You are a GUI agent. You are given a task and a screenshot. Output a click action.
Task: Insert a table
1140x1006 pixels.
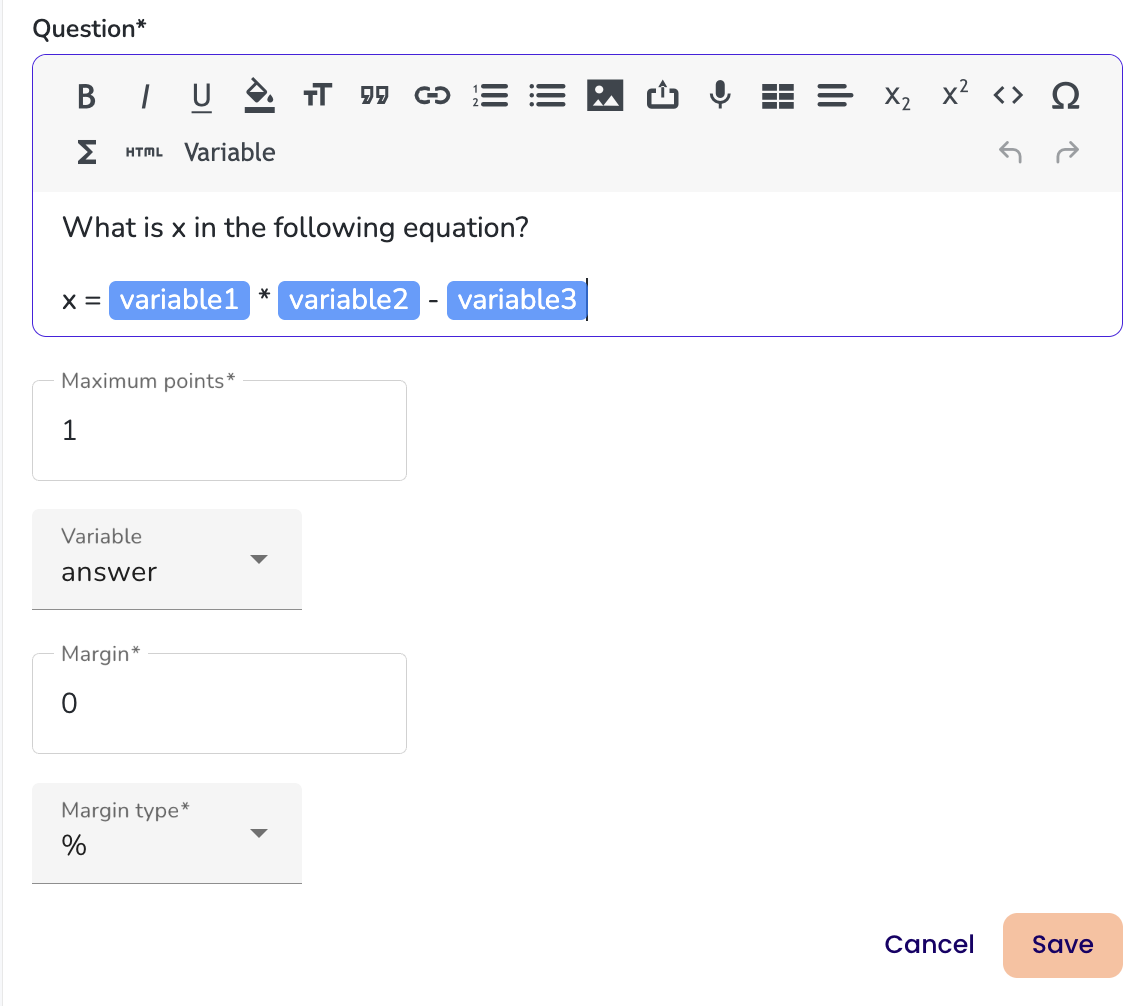click(x=778, y=95)
